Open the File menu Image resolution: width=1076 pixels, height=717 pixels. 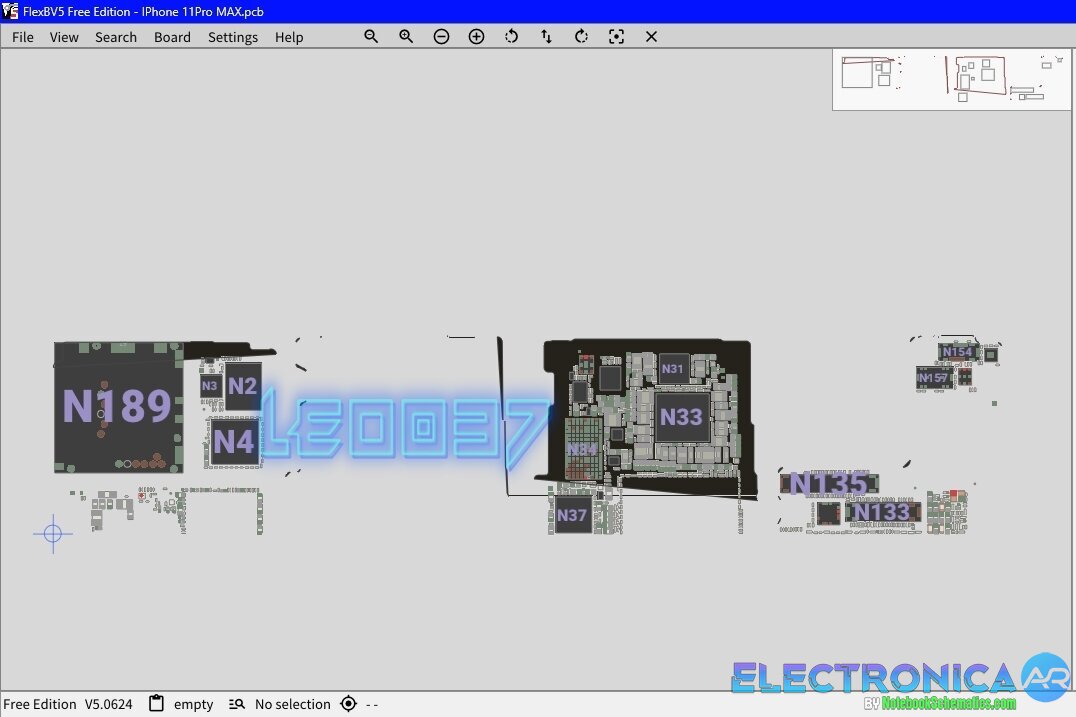click(x=22, y=37)
